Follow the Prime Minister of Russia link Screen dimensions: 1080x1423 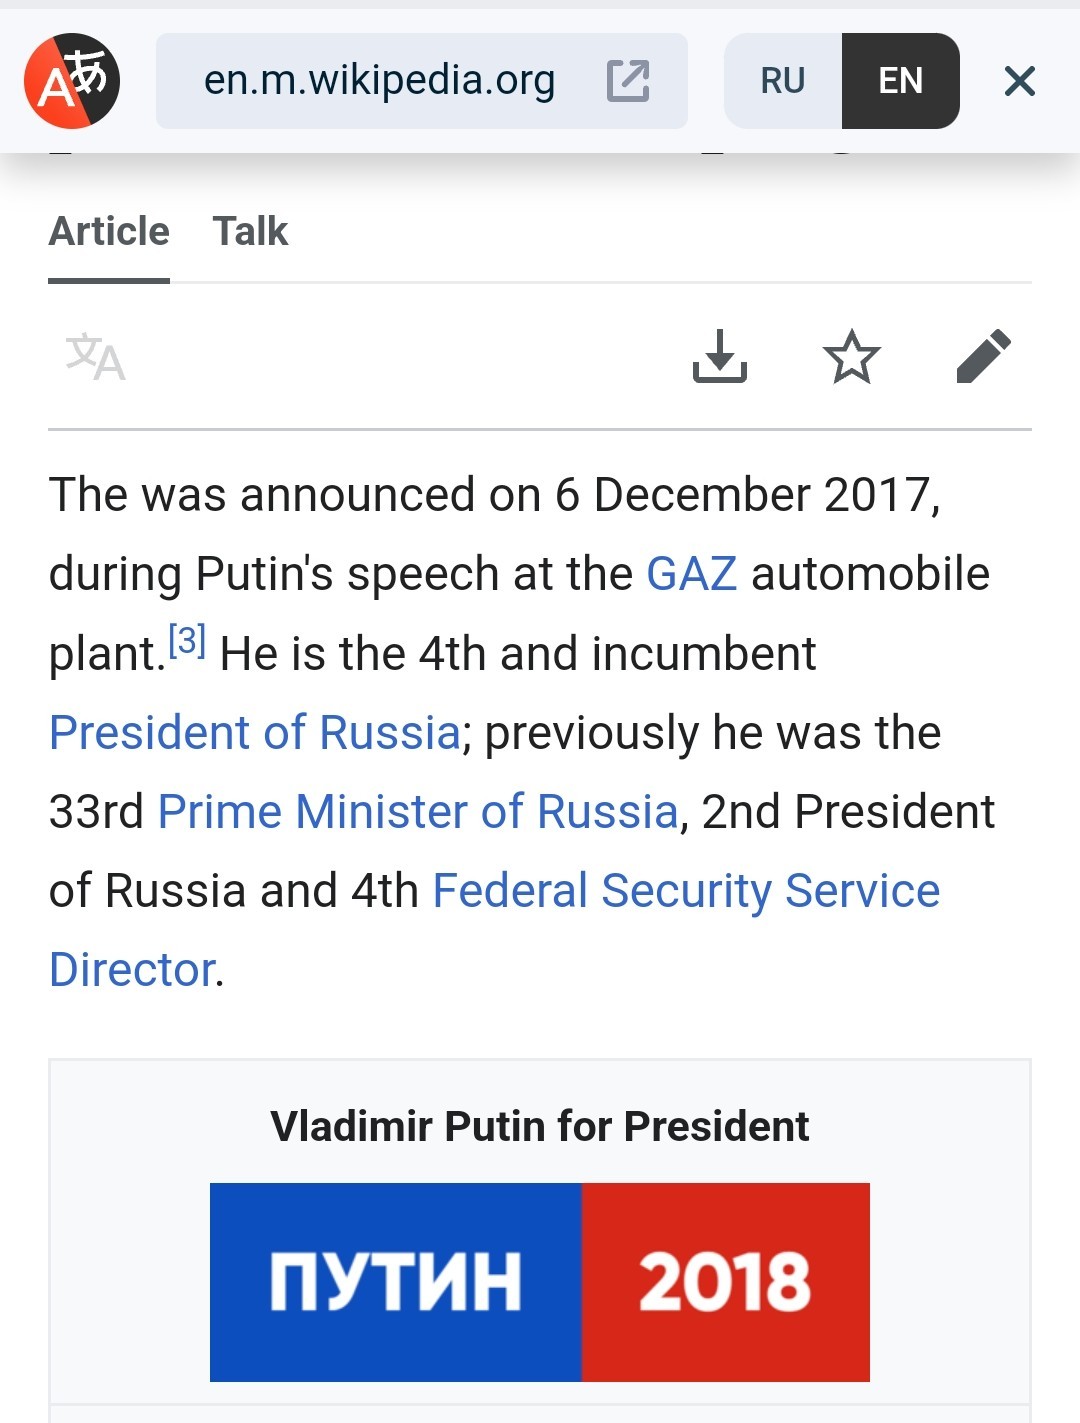(418, 811)
